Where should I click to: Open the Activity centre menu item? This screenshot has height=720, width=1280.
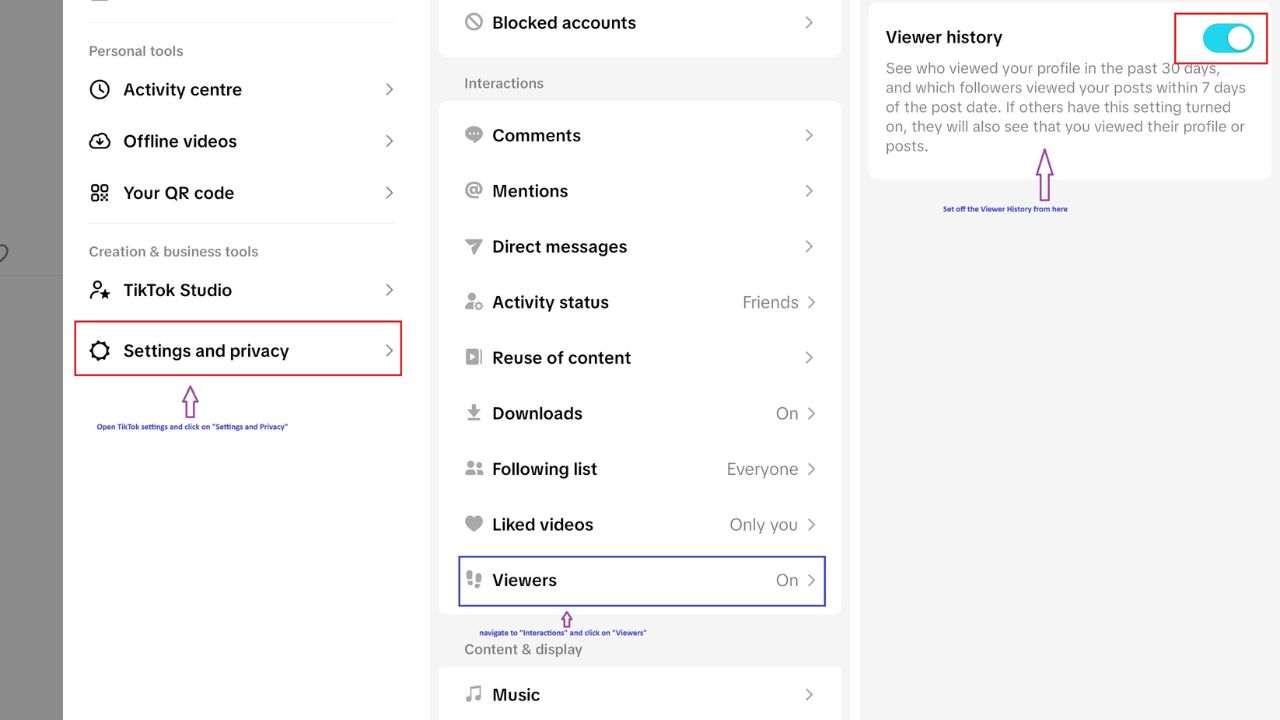coord(241,89)
